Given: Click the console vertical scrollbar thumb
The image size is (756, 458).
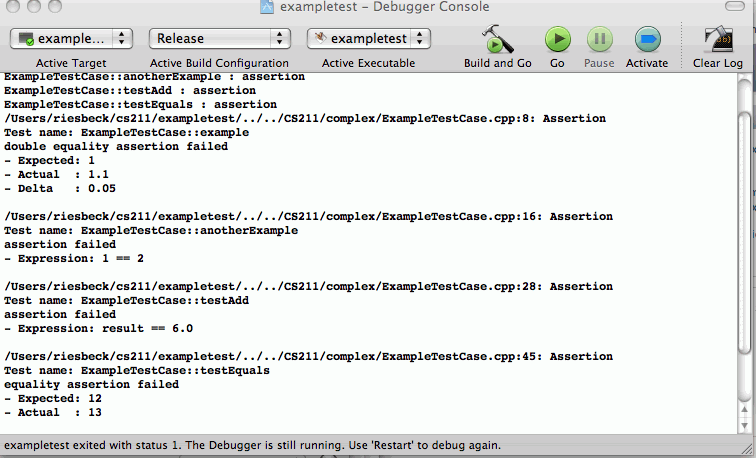Looking at the screenshot, I should [x=745, y=231].
